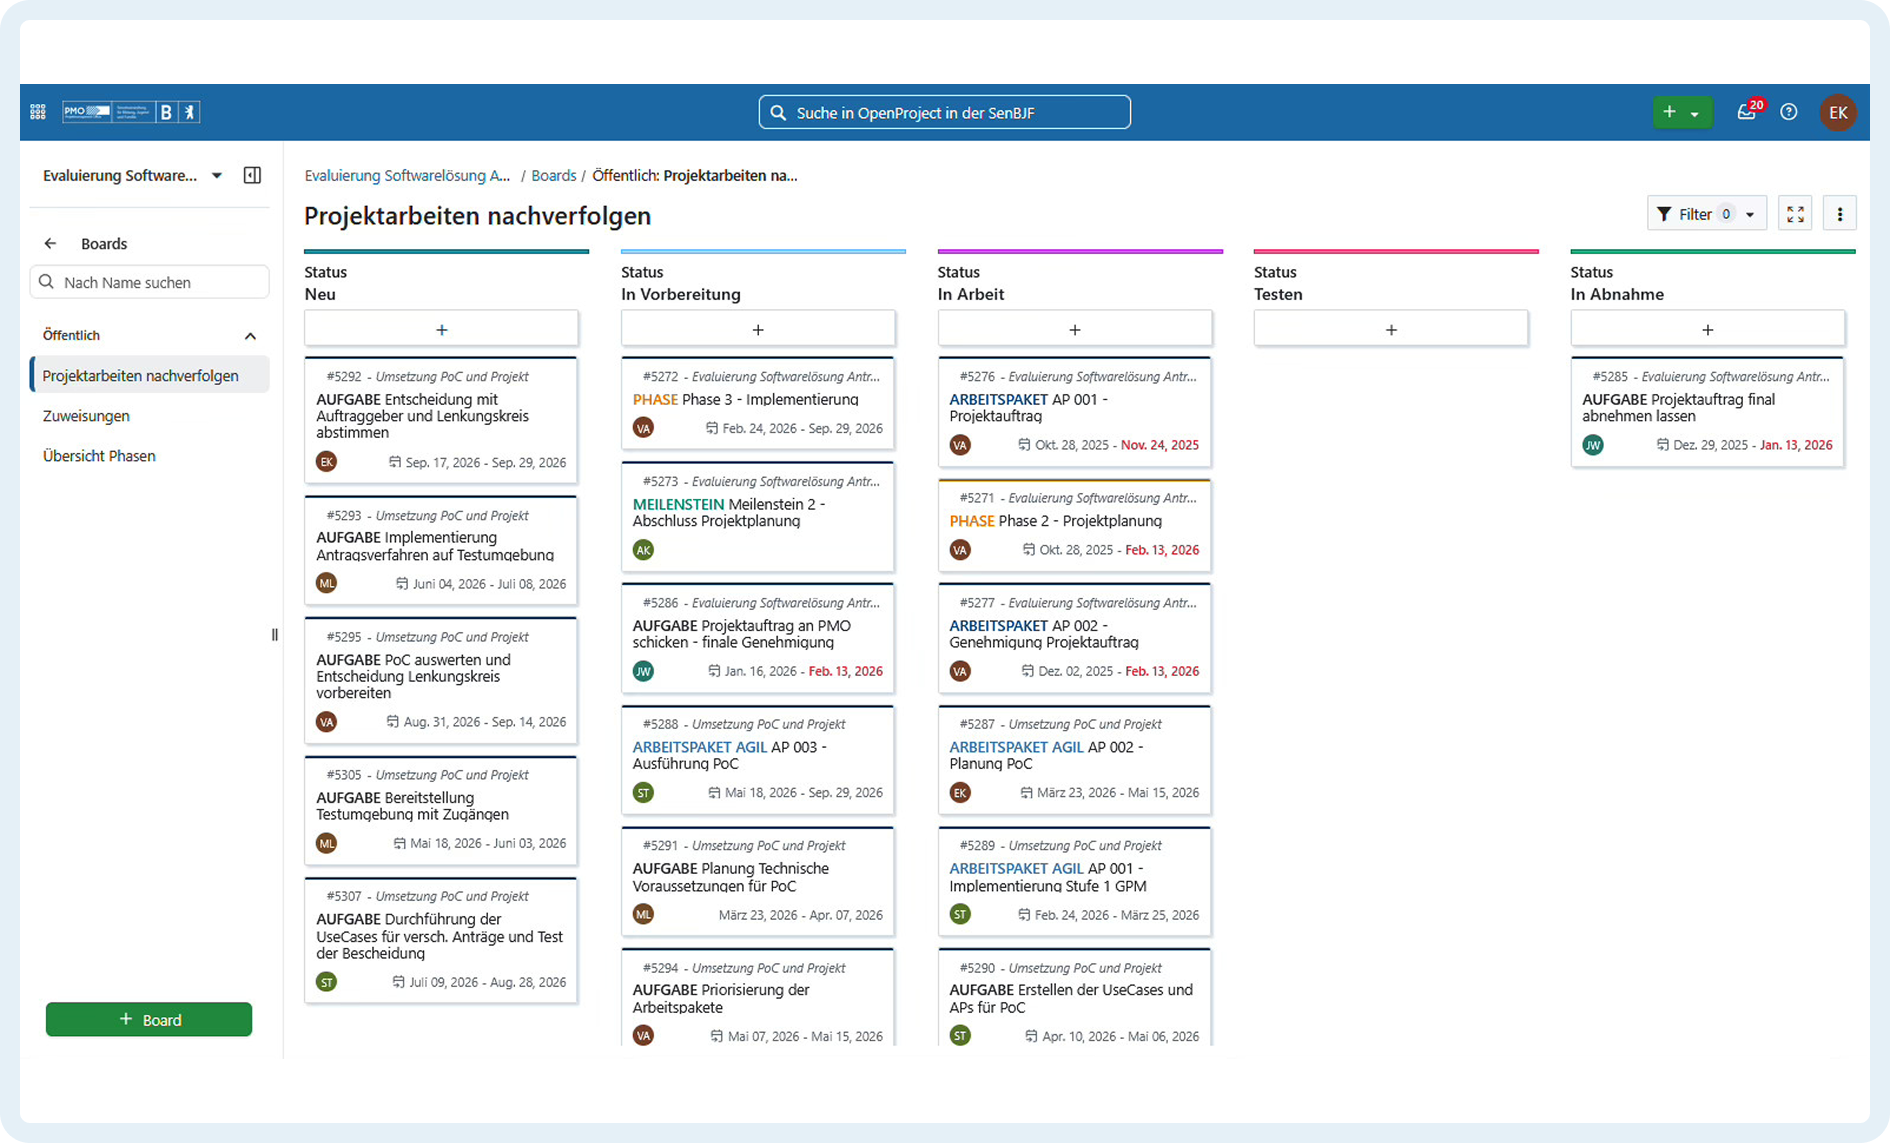Viewport: 1890px width, 1143px height.
Task: Click the green Board create button
Action: coord(149,1020)
